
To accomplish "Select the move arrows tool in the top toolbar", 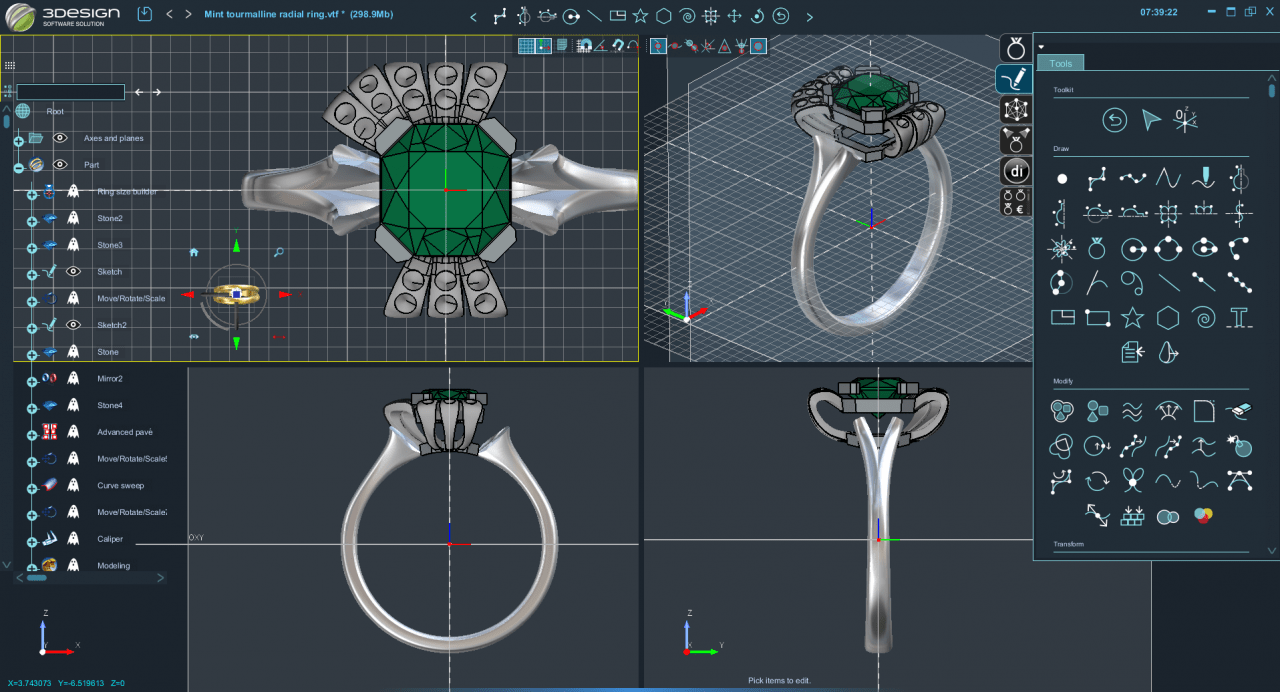I will pyautogui.click(x=735, y=15).
